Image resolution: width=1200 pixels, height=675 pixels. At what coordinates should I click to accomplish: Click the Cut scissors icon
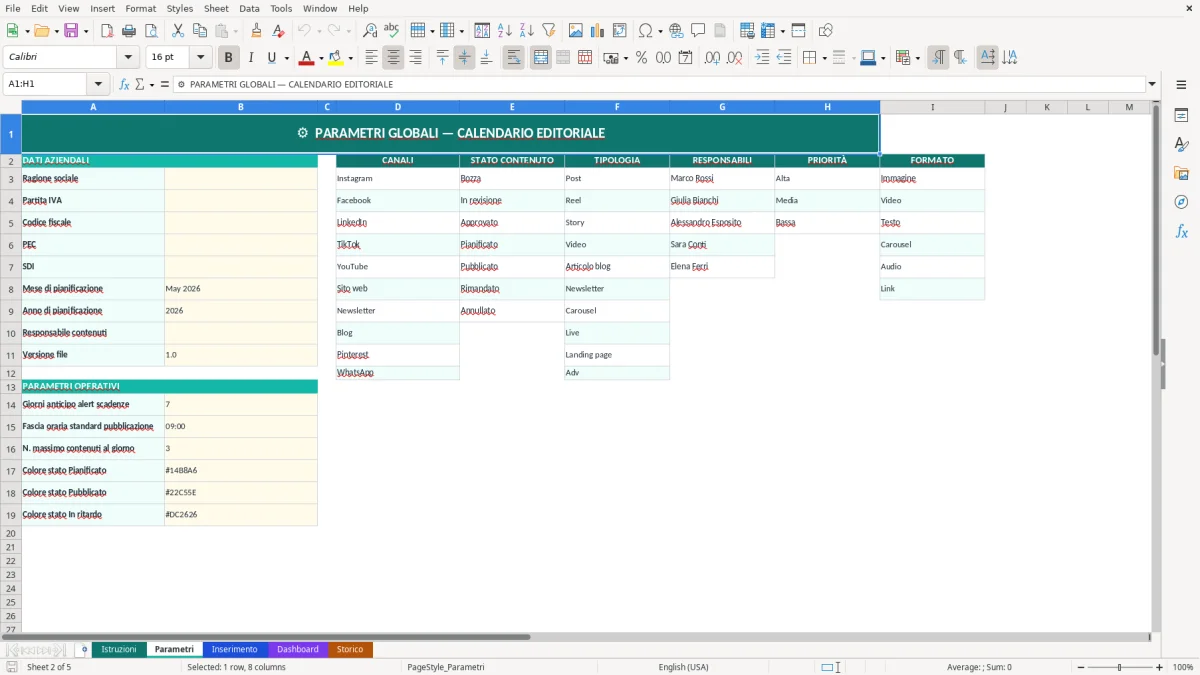177,31
